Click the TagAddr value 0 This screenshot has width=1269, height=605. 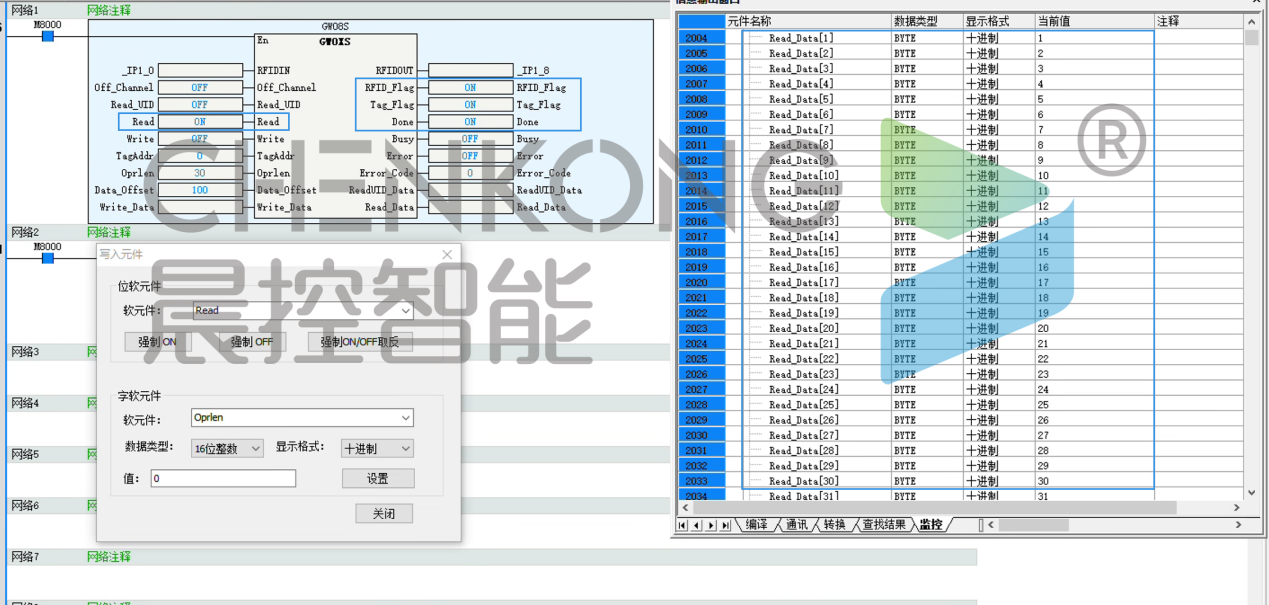point(200,156)
